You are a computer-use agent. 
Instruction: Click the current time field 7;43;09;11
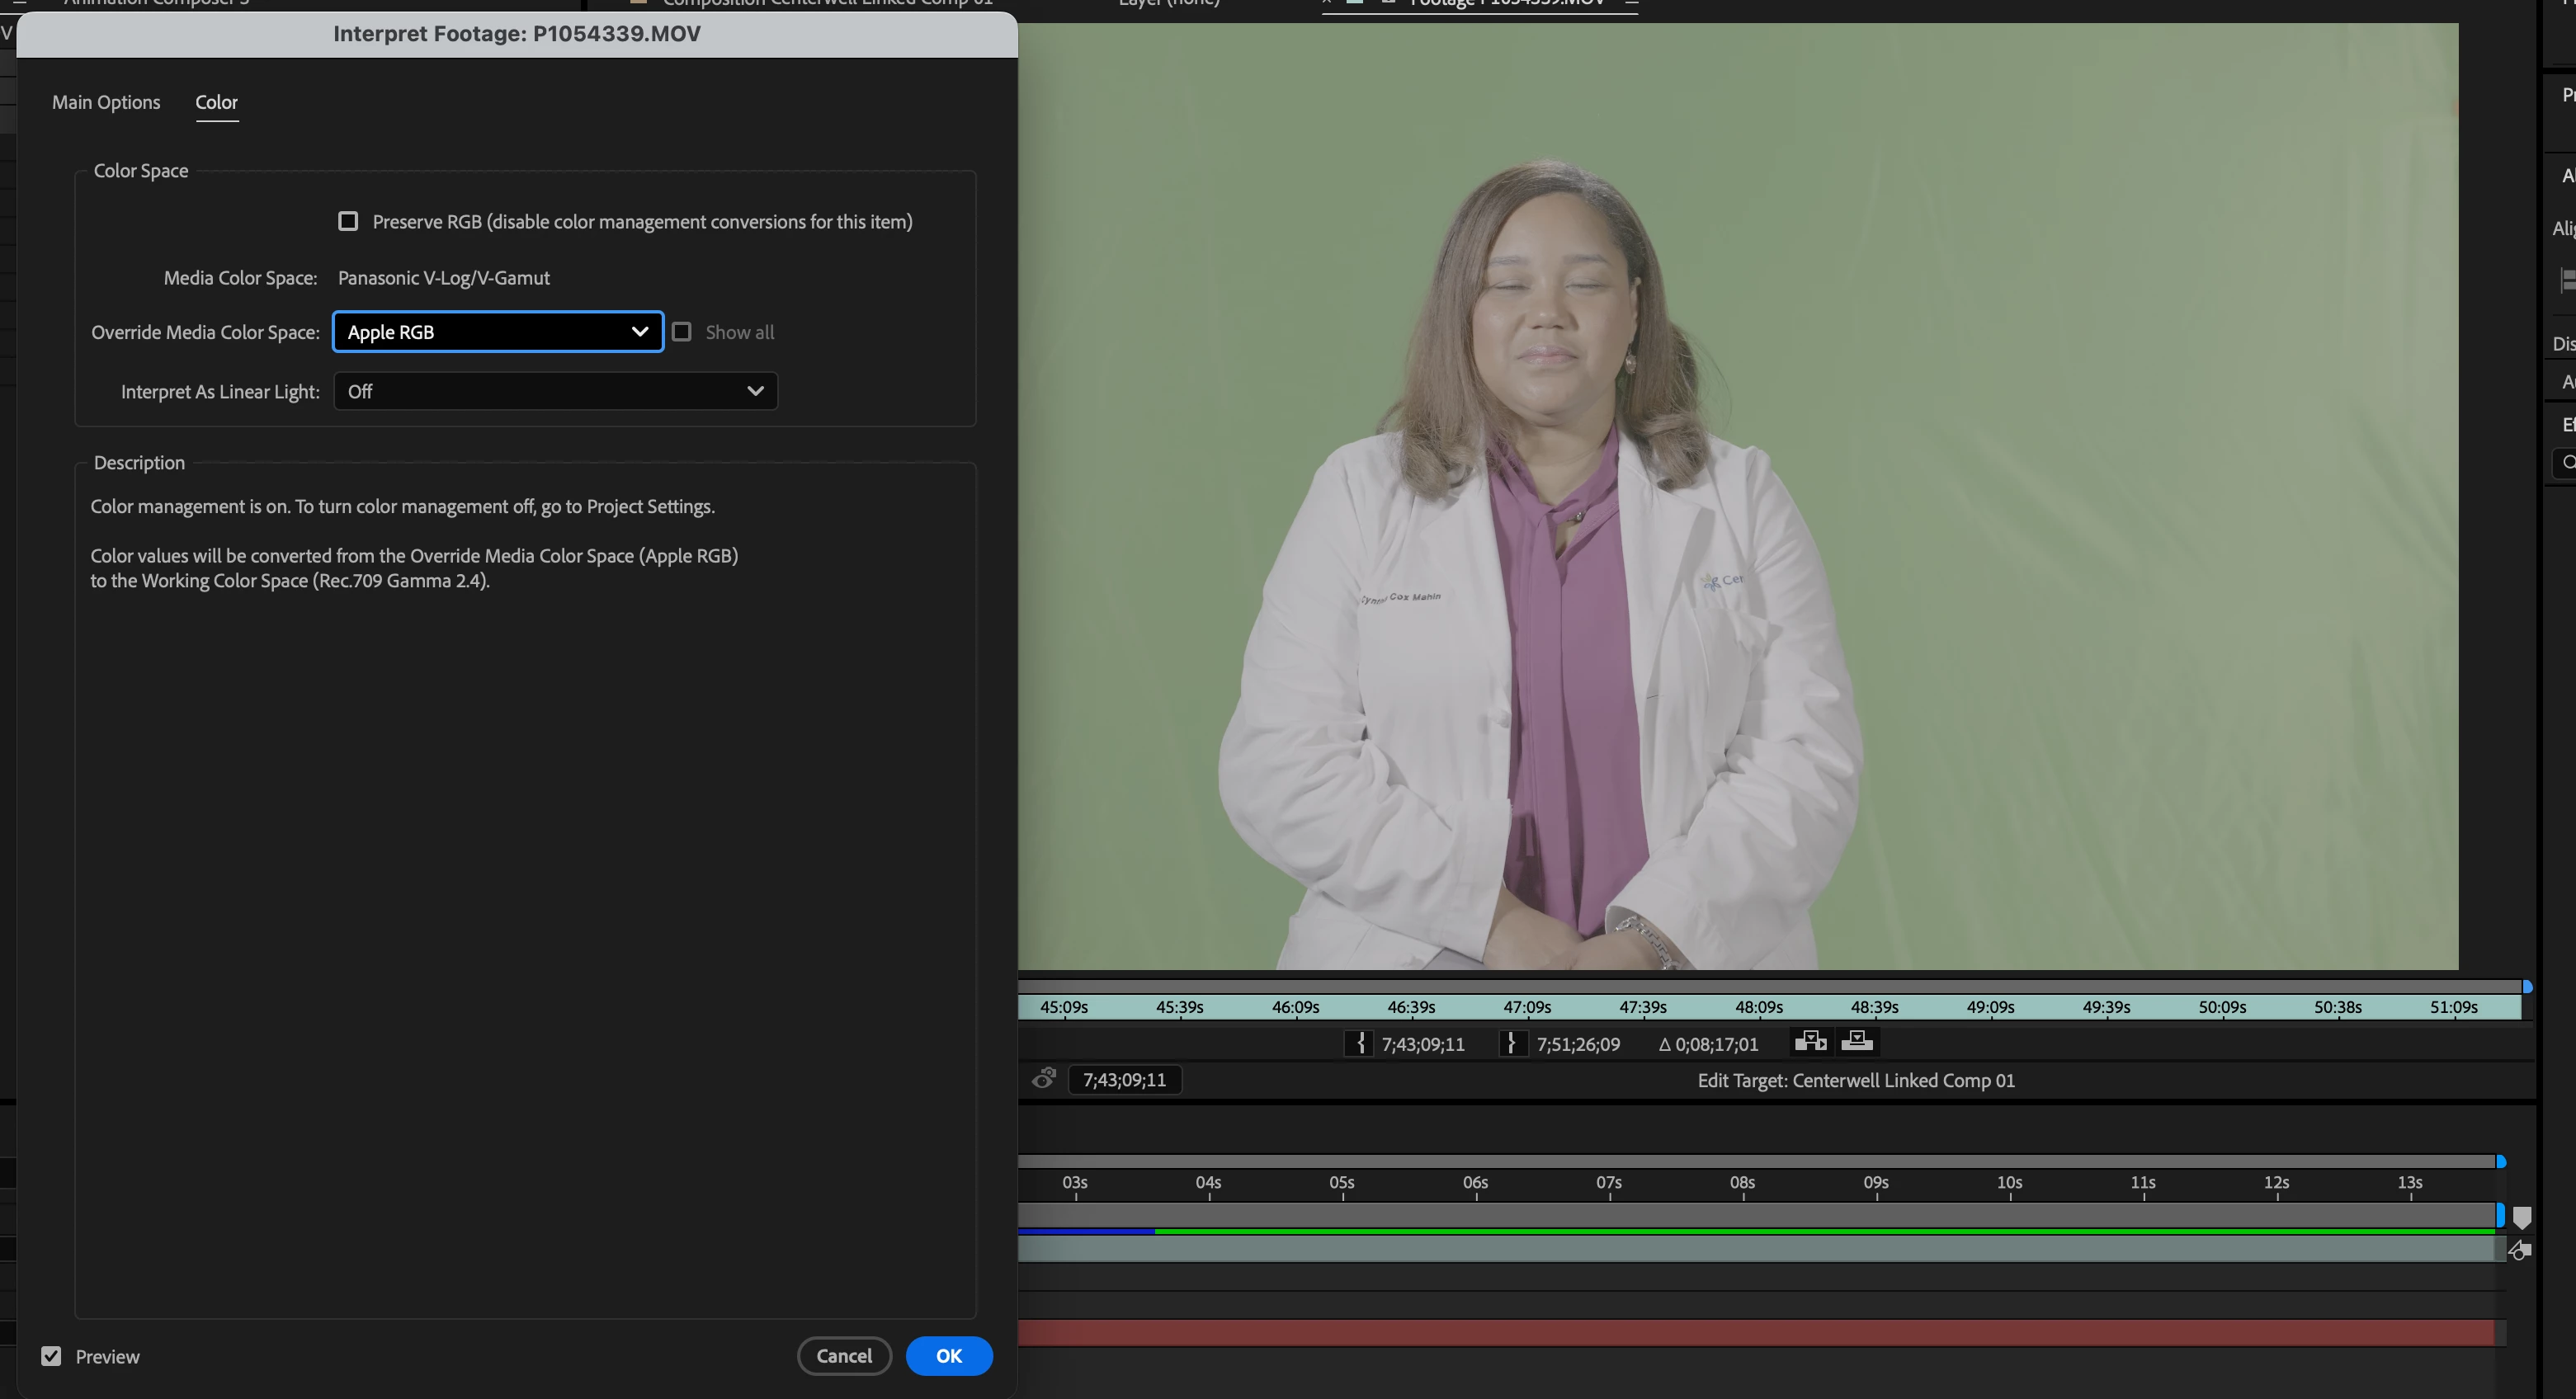click(x=1124, y=1080)
